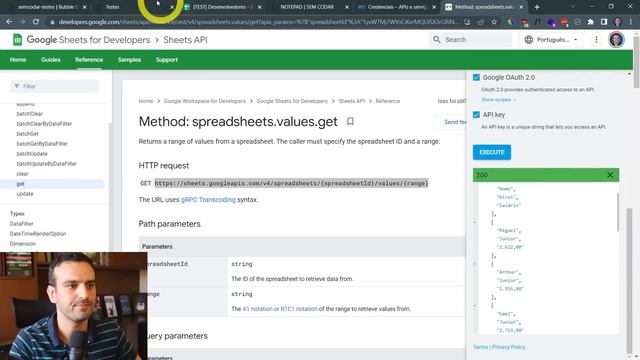Screen dimensions: 640x360
Task: Collapse the Gael JSON array entry
Action: (x=475, y=305)
